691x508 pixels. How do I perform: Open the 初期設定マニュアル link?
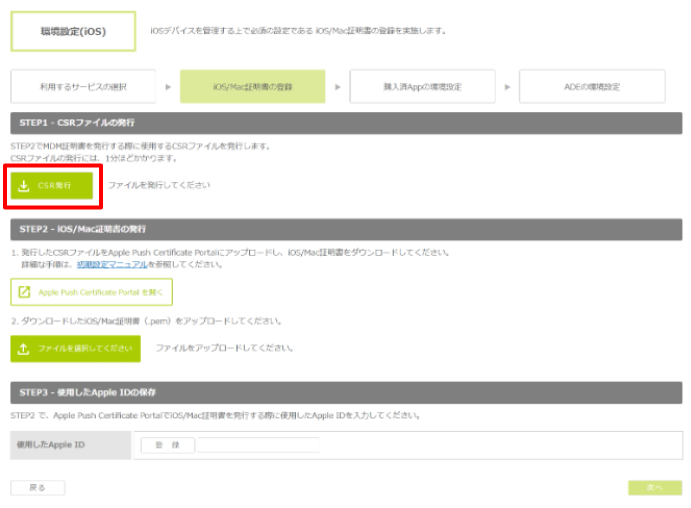[112, 264]
